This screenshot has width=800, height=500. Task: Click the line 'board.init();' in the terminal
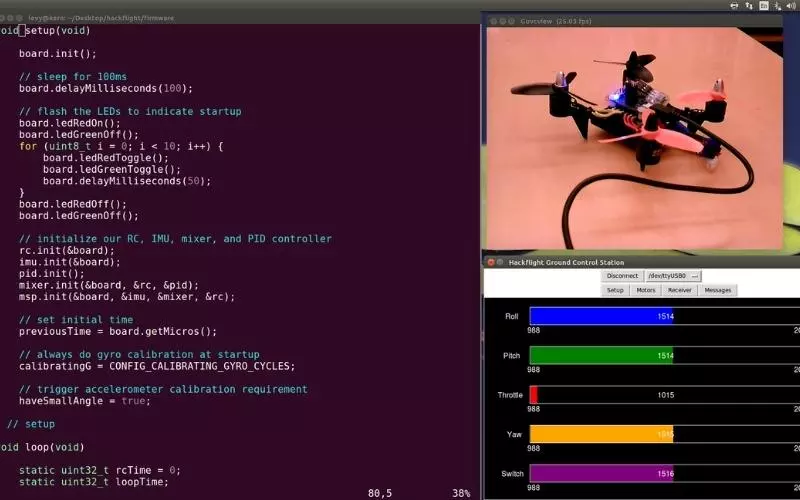58,54
